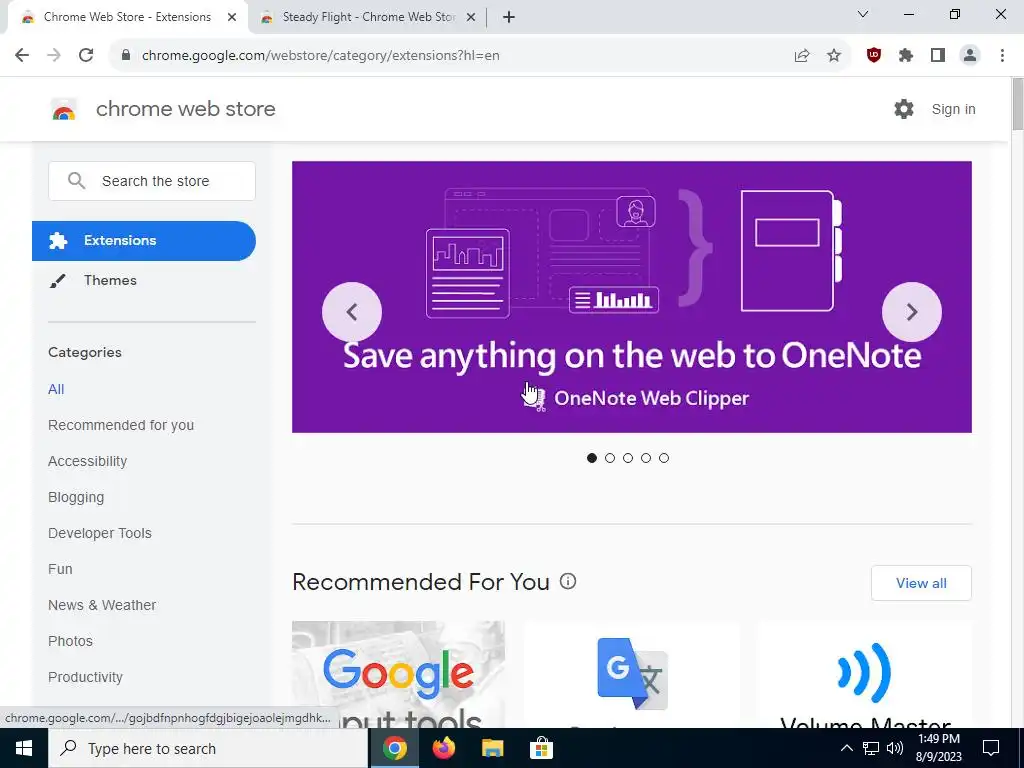Screen dimensions: 1024x768
Task: Select third carousel dot indicator
Action: click(x=628, y=458)
